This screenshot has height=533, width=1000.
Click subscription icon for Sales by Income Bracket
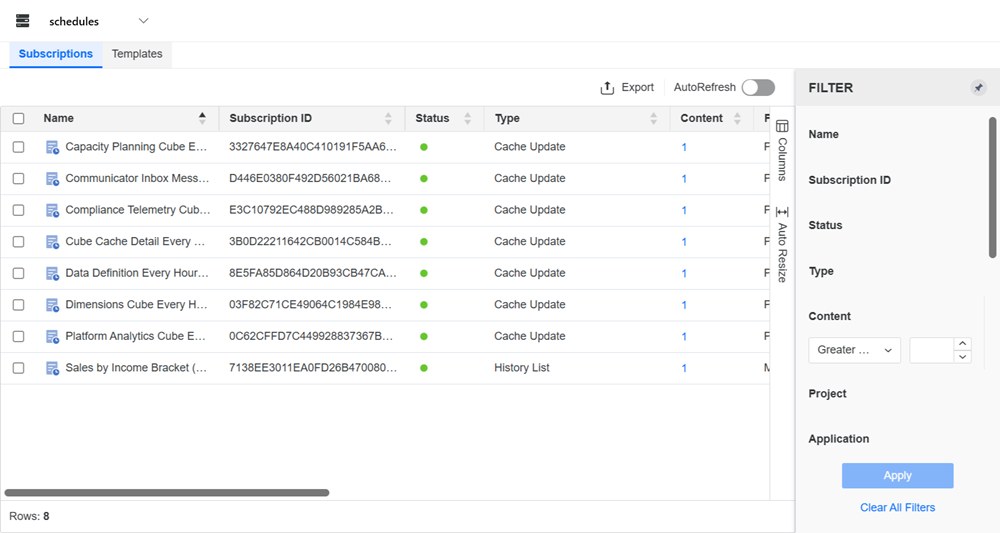(x=52, y=368)
